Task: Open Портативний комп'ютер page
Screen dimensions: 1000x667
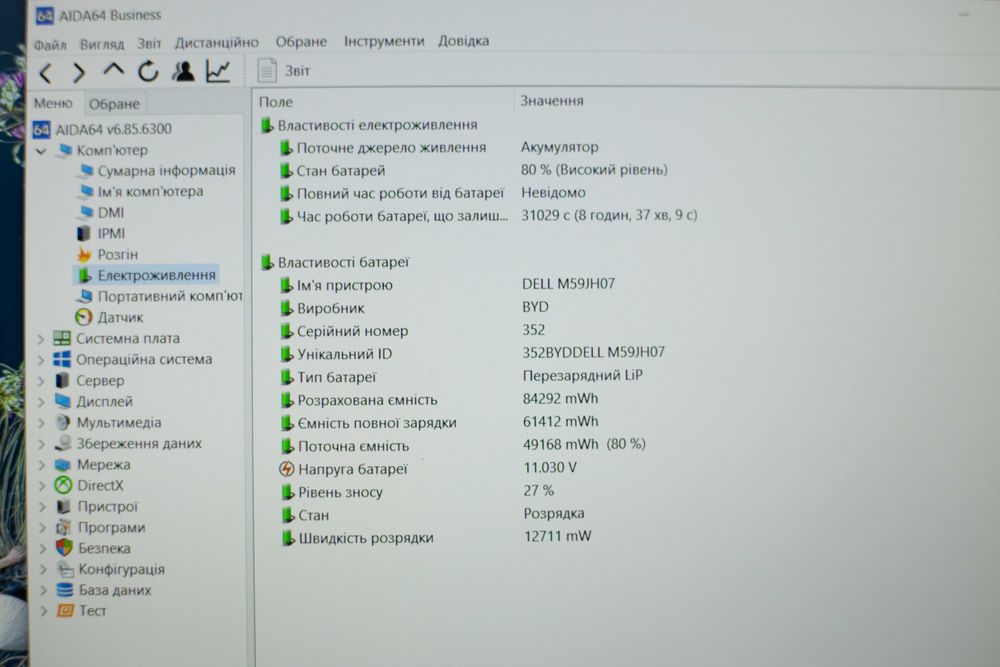Action: [x=170, y=297]
